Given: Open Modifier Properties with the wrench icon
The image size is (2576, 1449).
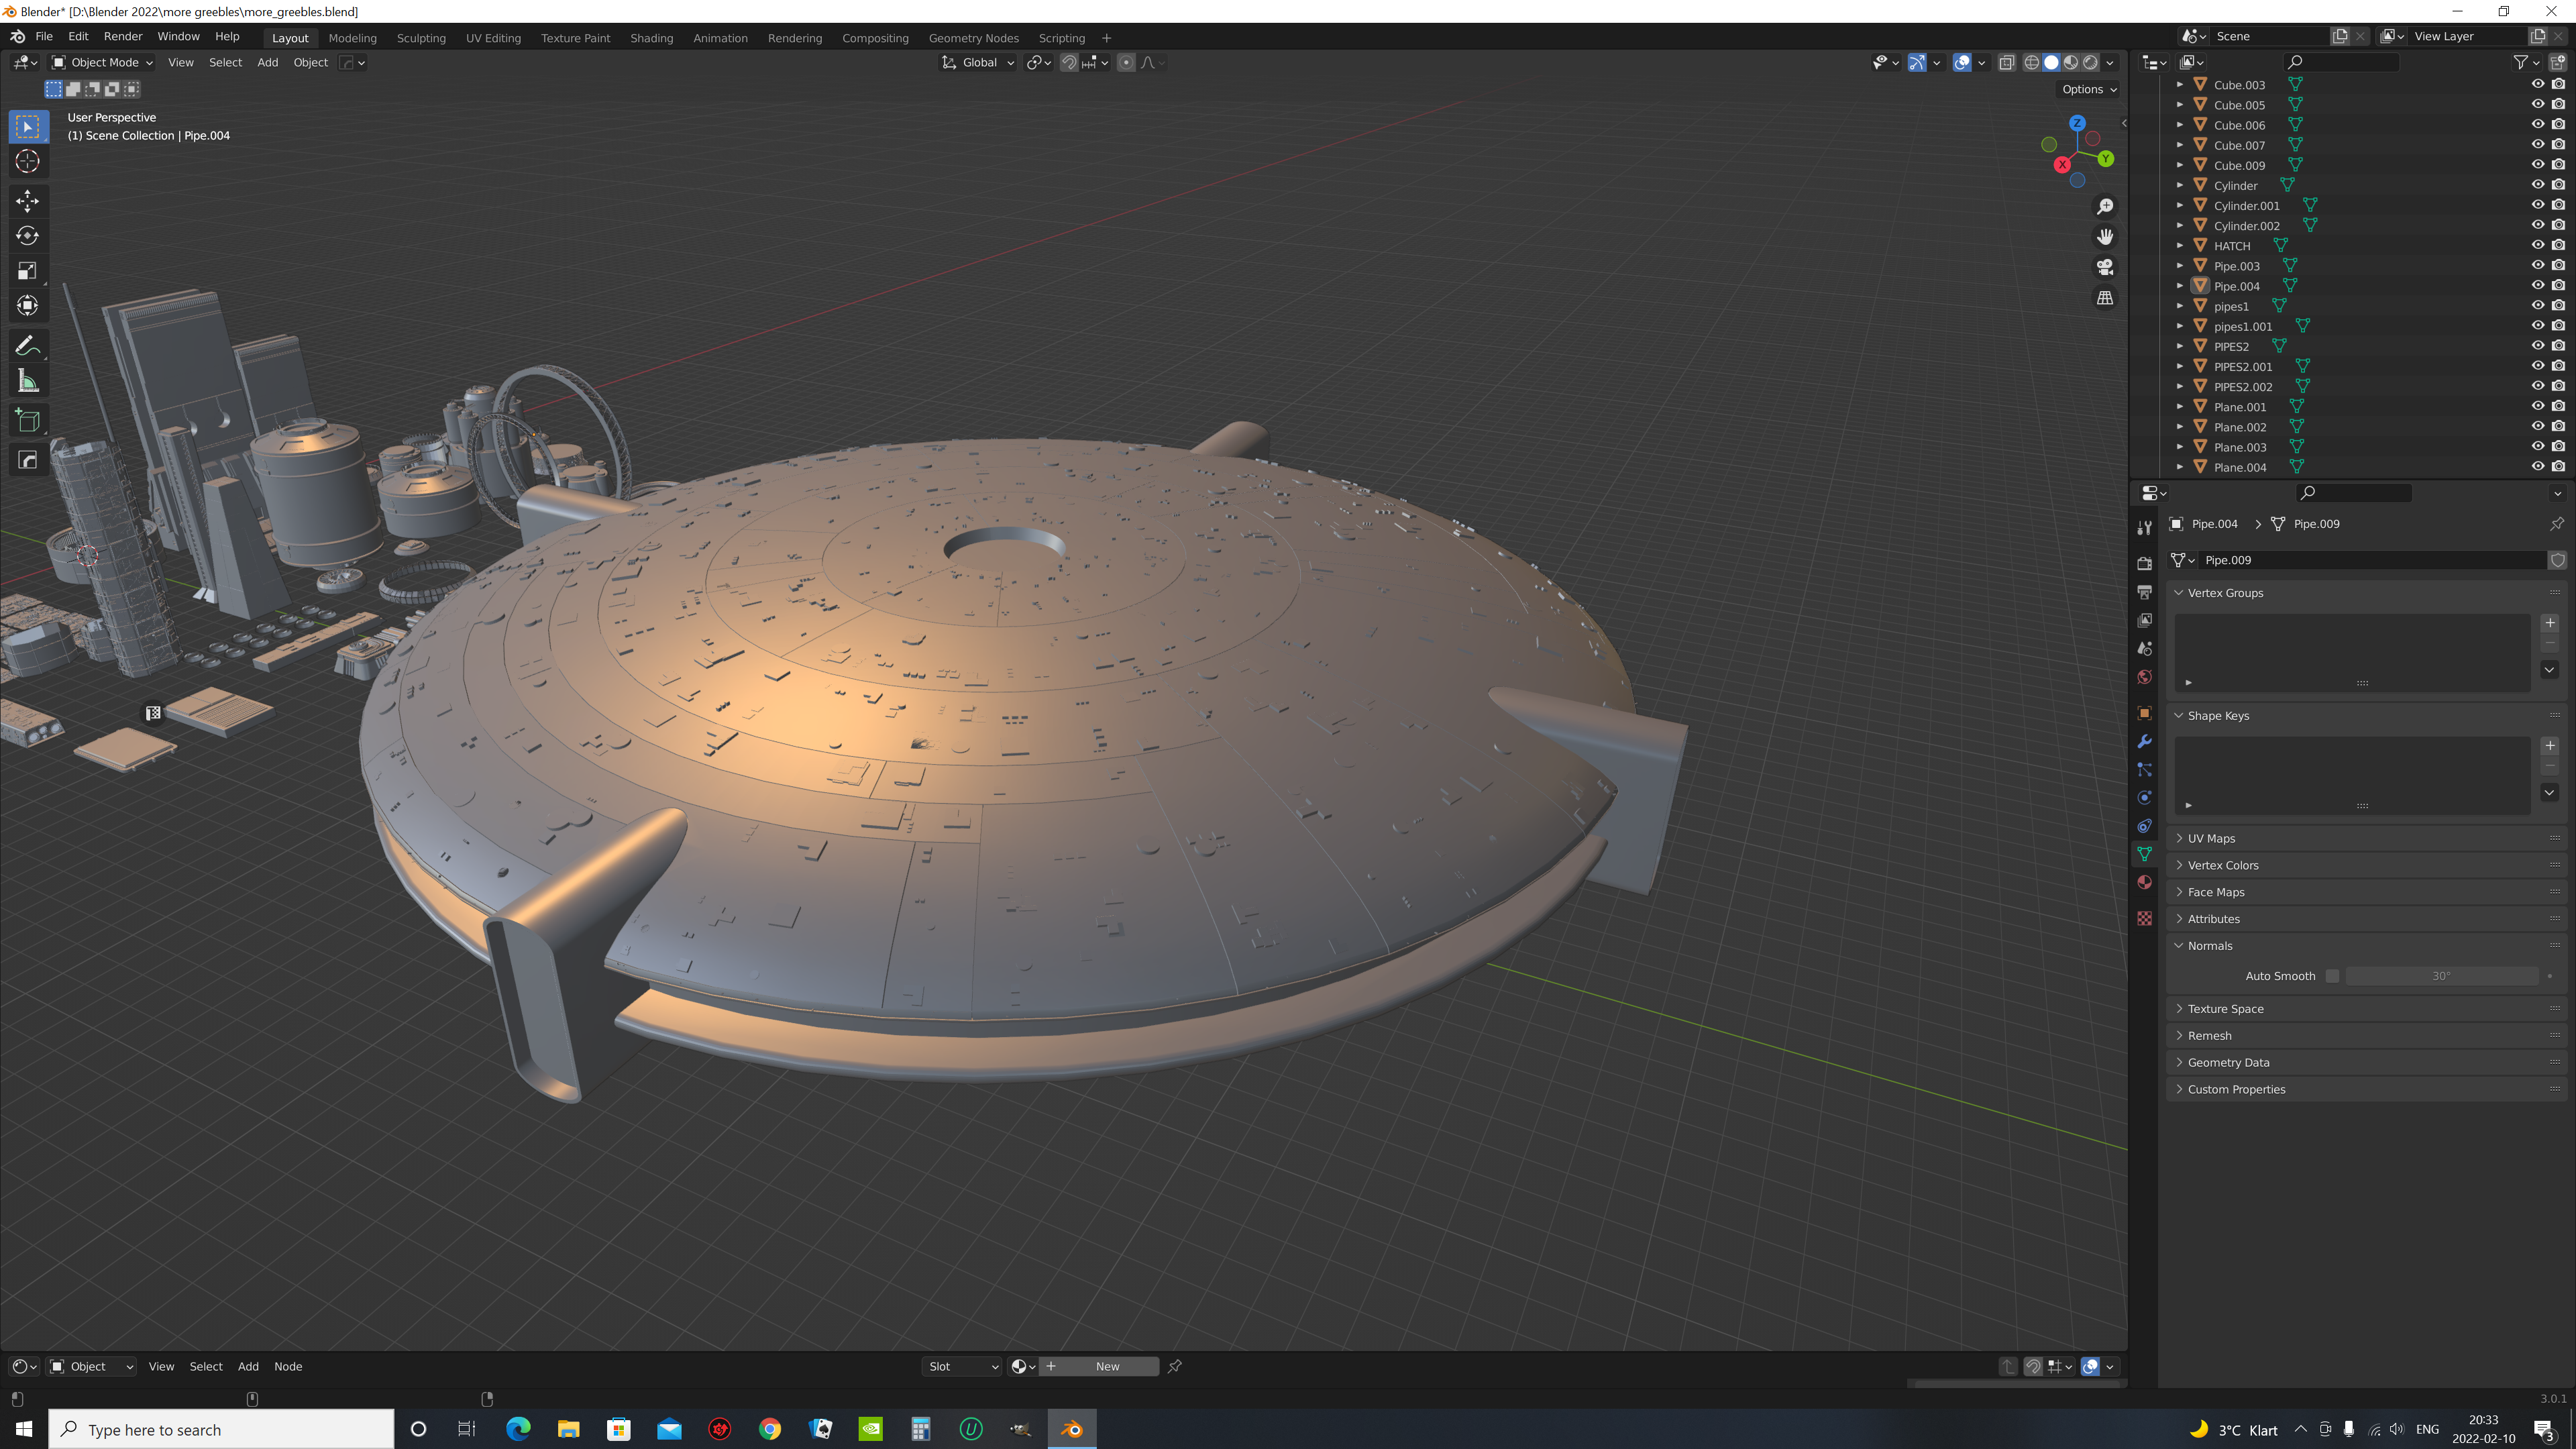Looking at the screenshot, I should pos(2144,741).
